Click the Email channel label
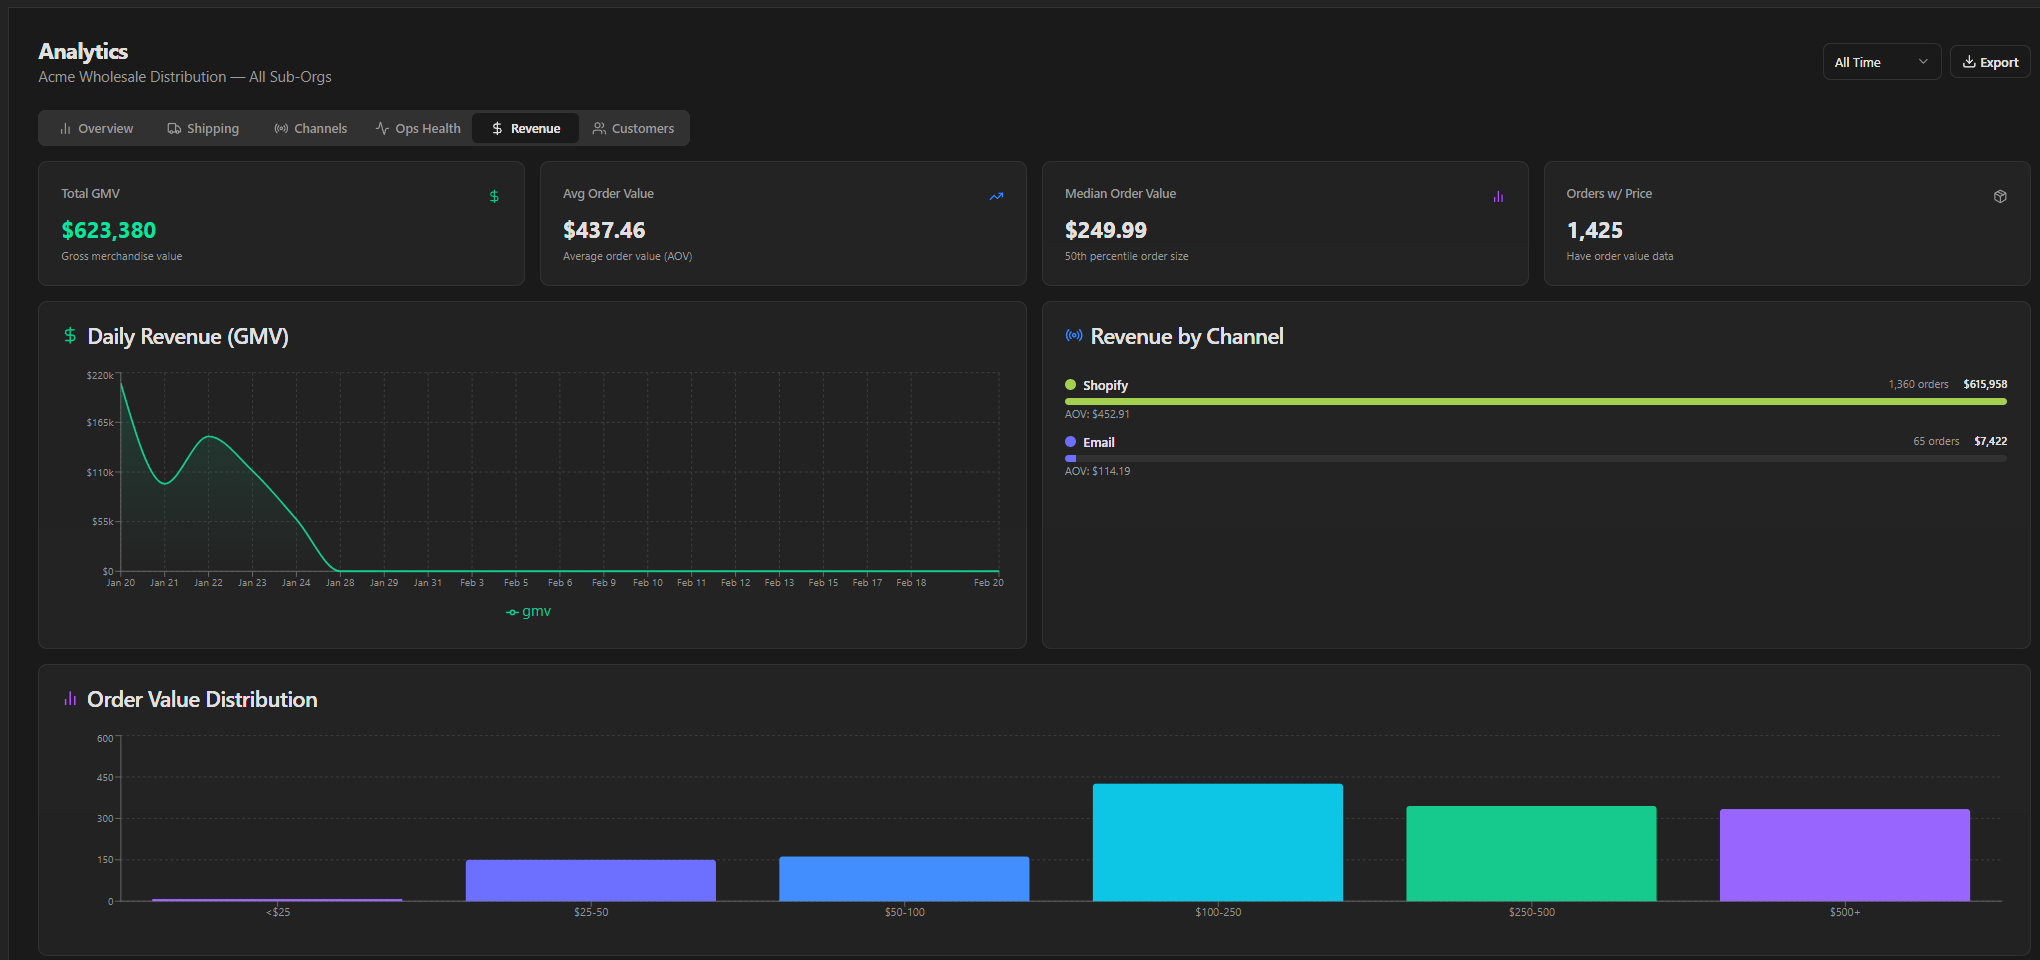2040x960 pixels. 1099,442
